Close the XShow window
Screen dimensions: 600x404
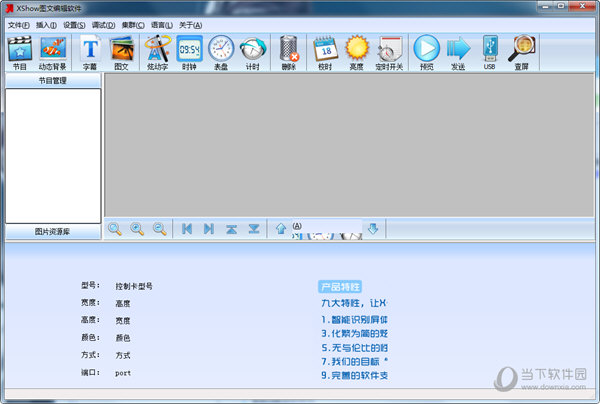[x=582, y=6]
